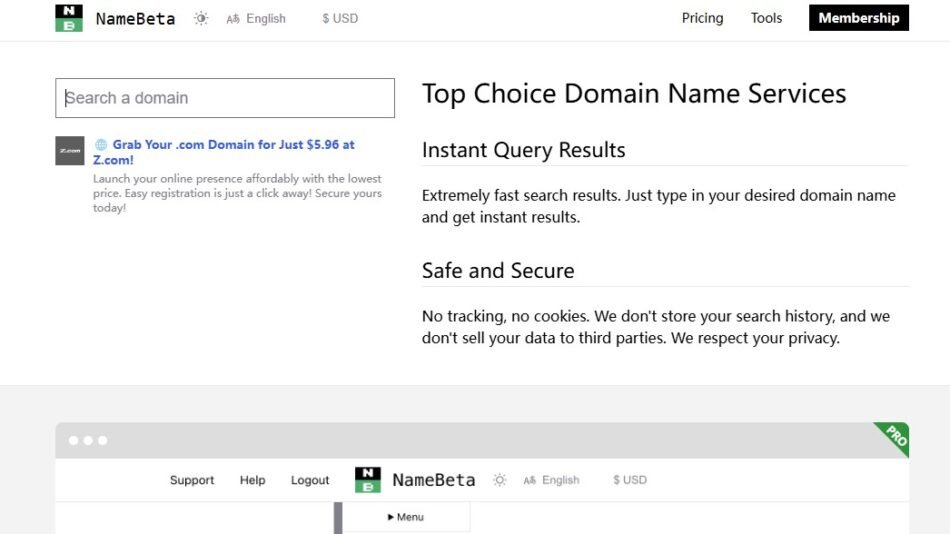
Task: Click the Safe and Secure heading
Action: tap(498, 270)
